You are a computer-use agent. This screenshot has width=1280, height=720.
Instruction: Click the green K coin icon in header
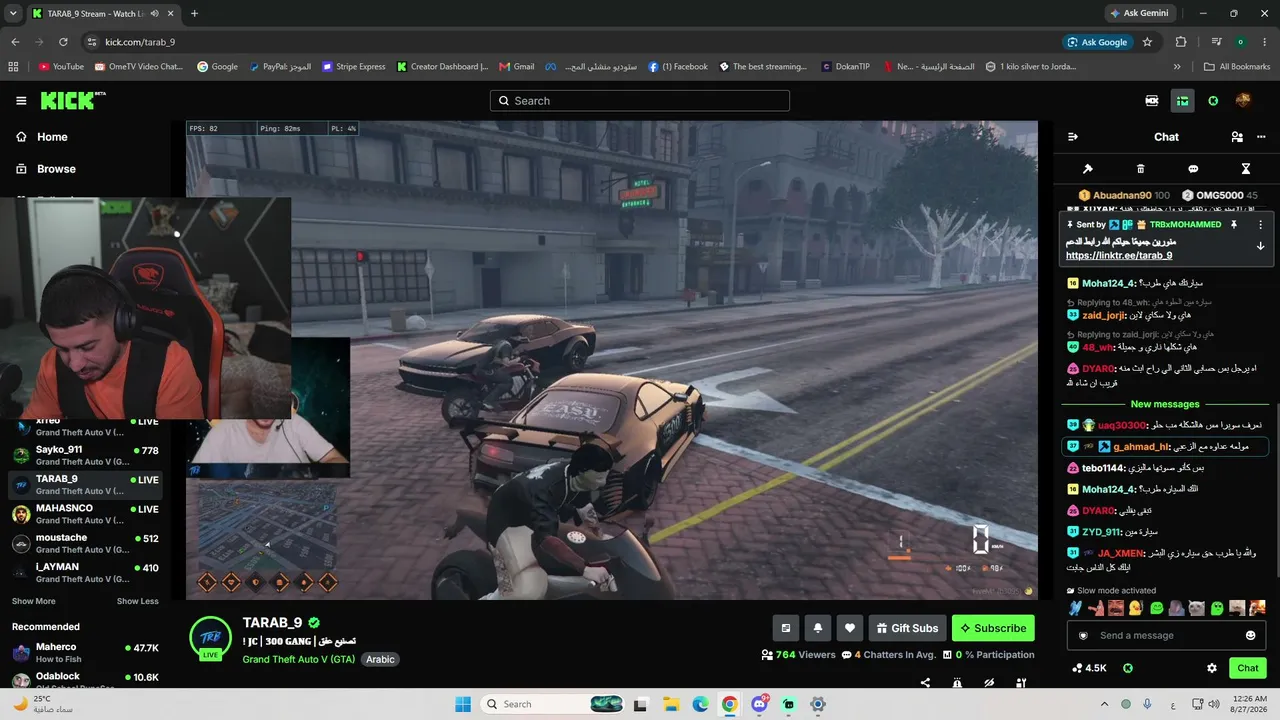(x=1213, y=101)
